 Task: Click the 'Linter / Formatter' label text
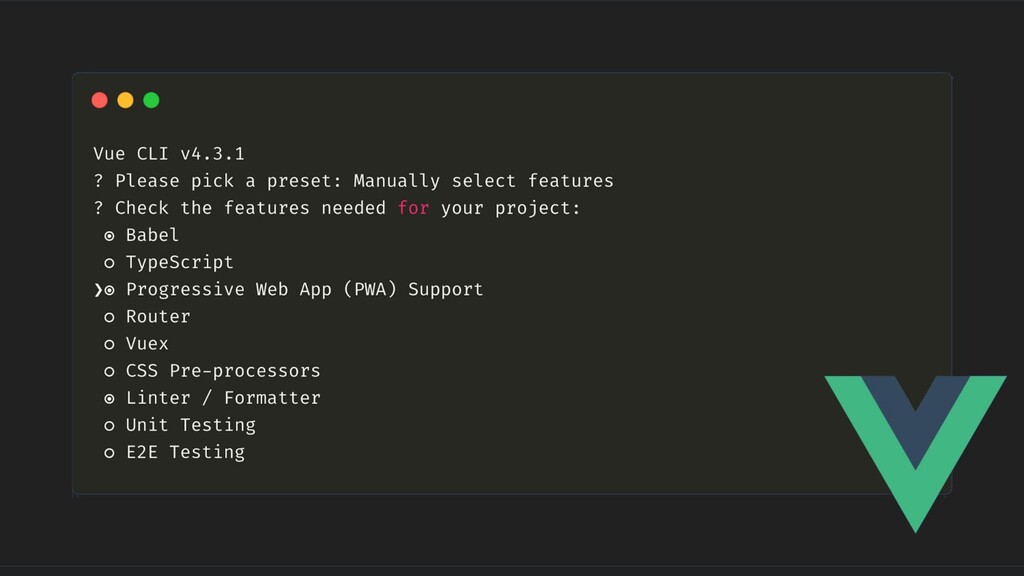coord(223,398)
